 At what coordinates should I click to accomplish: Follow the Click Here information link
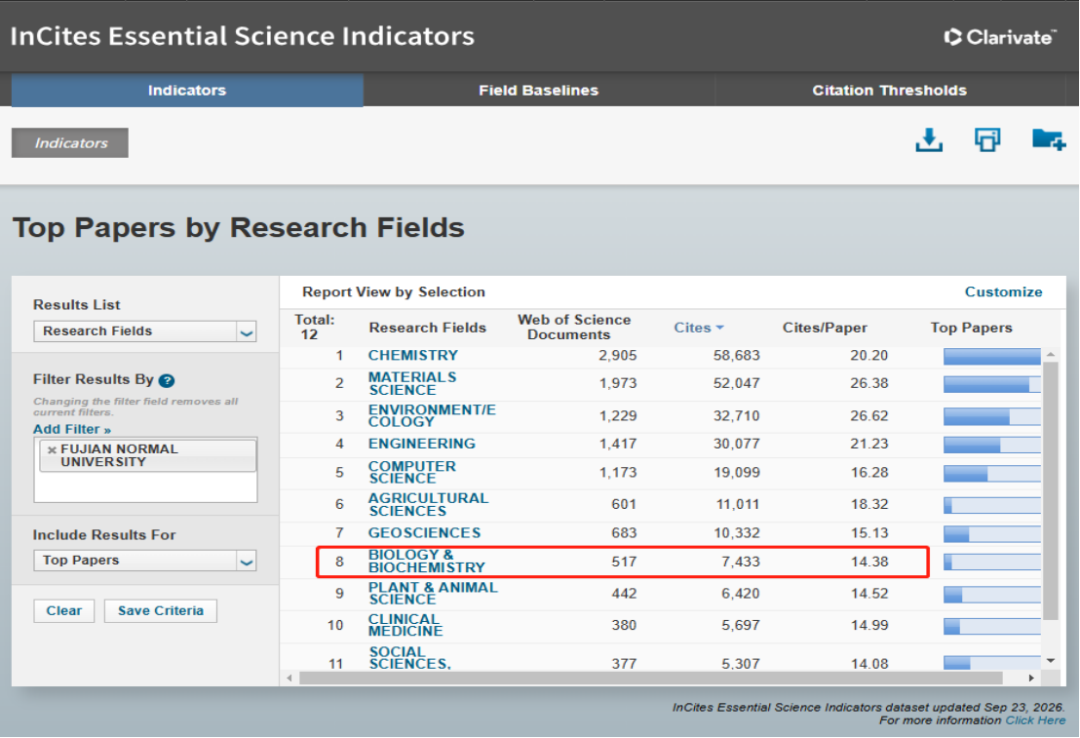point(1035,720)
